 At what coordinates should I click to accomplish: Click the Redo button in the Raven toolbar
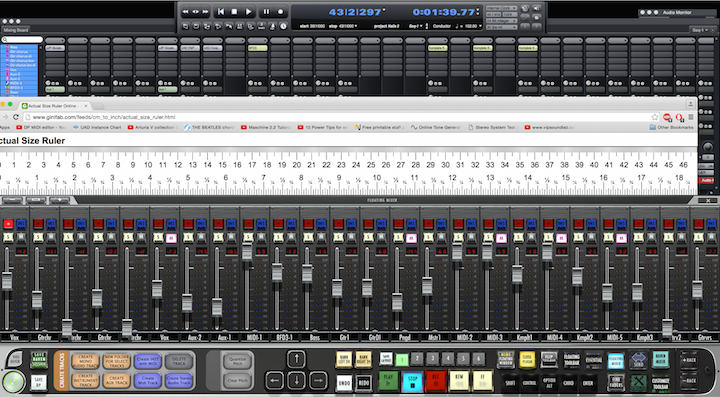click(364, 382)
